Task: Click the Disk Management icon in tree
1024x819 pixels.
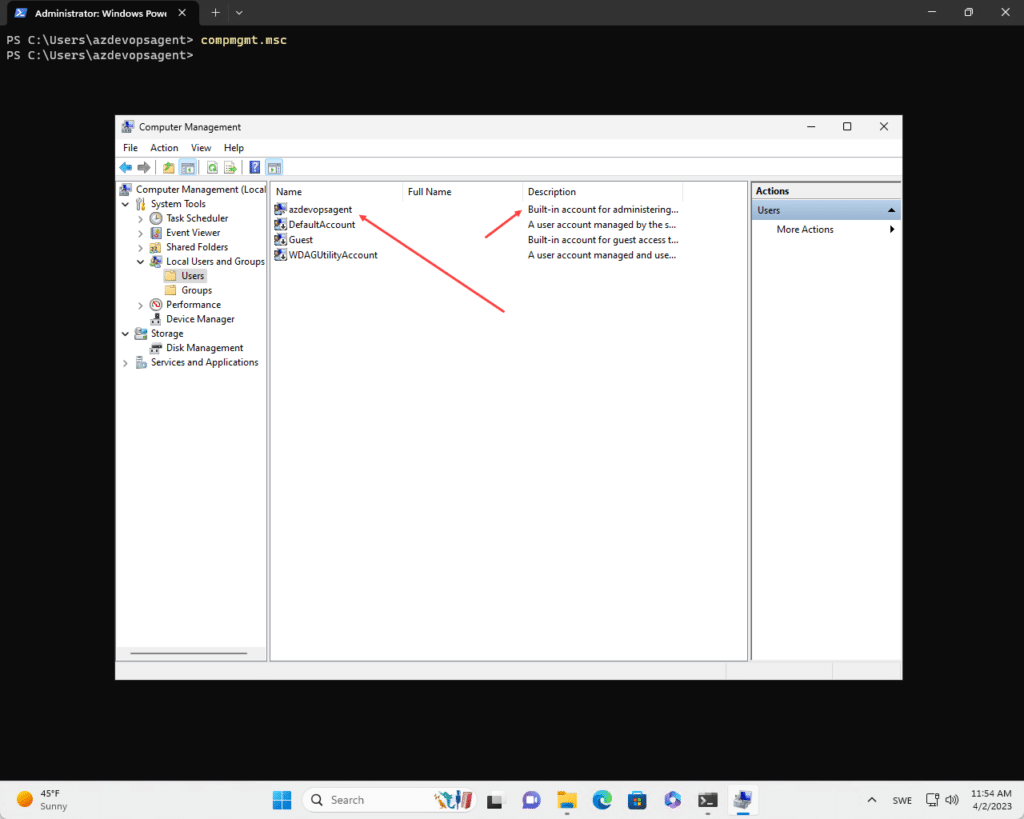Action: [x=156, y=347]
